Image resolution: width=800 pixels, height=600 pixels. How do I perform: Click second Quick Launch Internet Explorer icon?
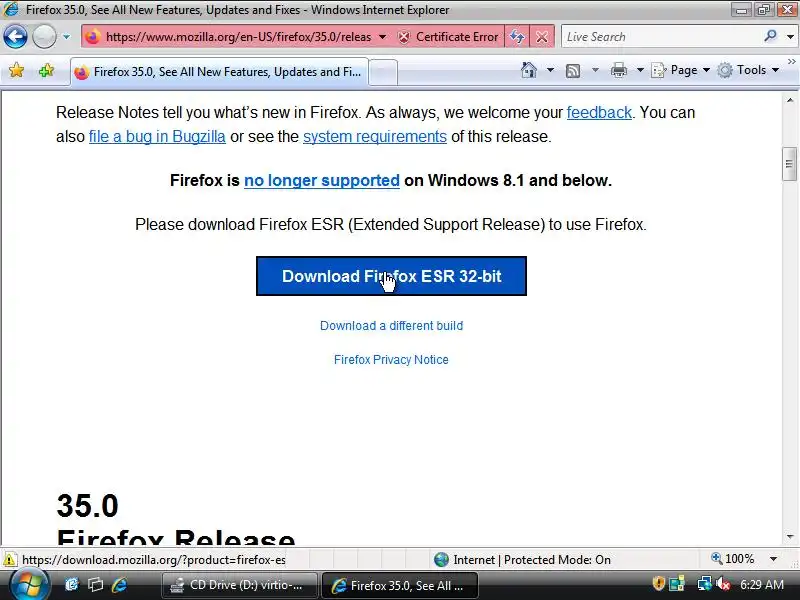(x=119, y=585)
